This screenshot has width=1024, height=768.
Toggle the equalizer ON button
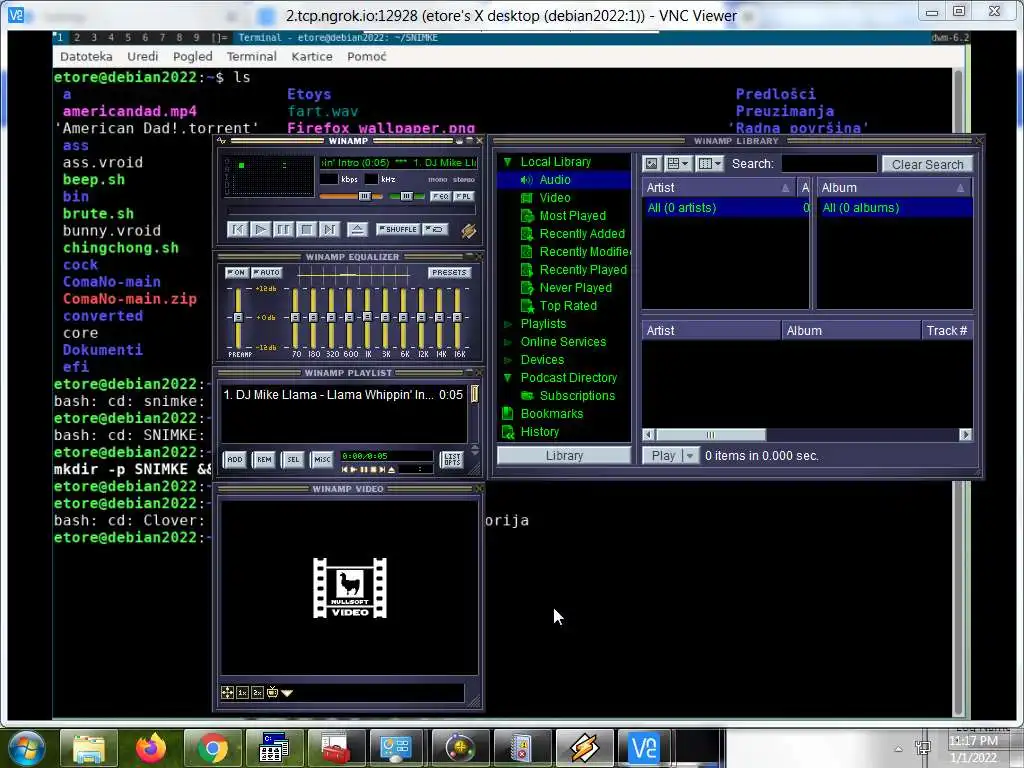point(236,272)
